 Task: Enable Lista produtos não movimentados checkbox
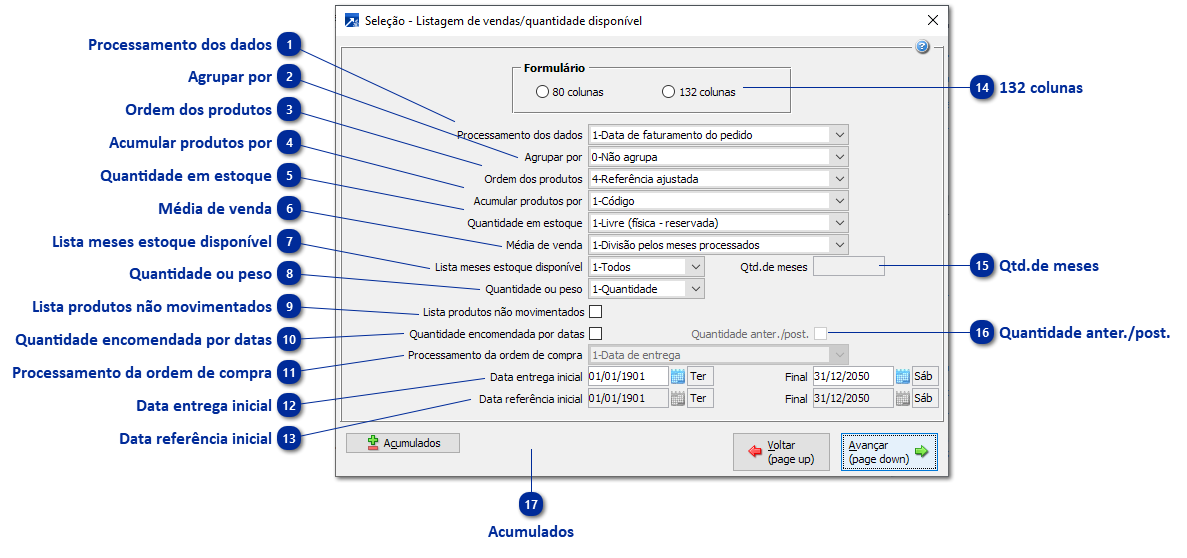(x=596, y=311)
